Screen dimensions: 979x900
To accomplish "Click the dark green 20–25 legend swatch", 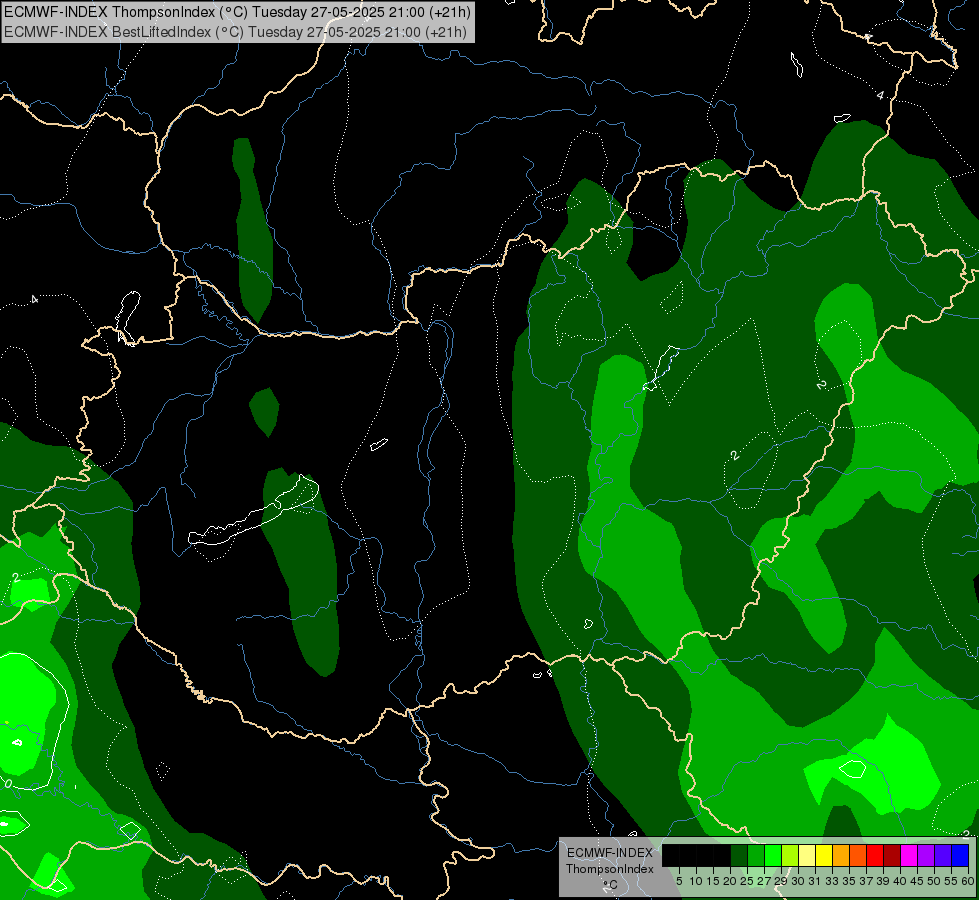I will tap(739, 855).
